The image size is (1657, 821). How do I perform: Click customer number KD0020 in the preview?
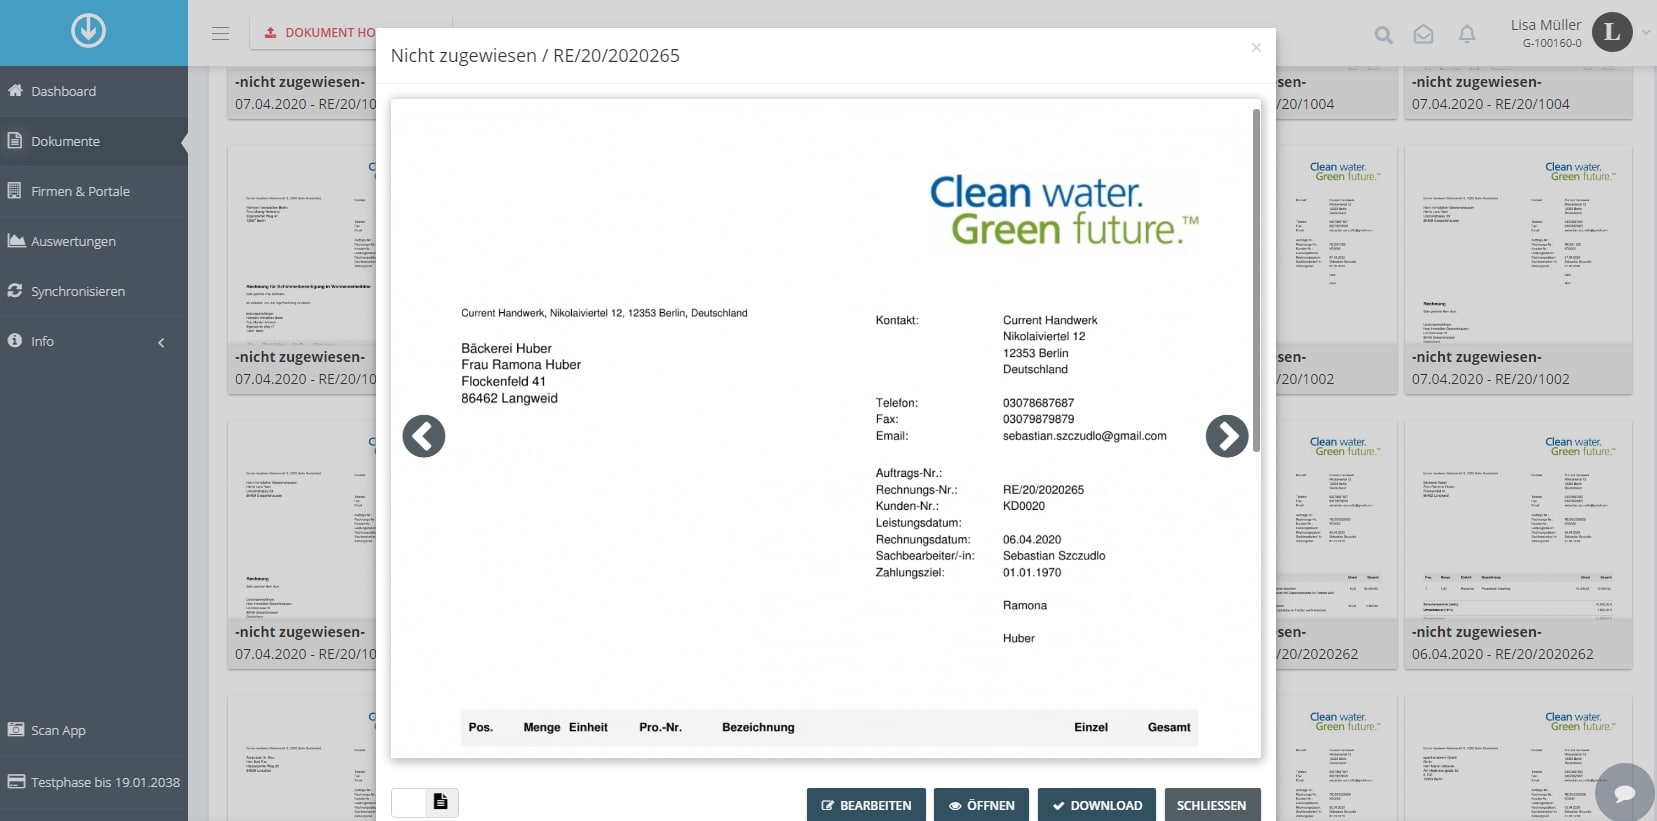point(1024,506)
